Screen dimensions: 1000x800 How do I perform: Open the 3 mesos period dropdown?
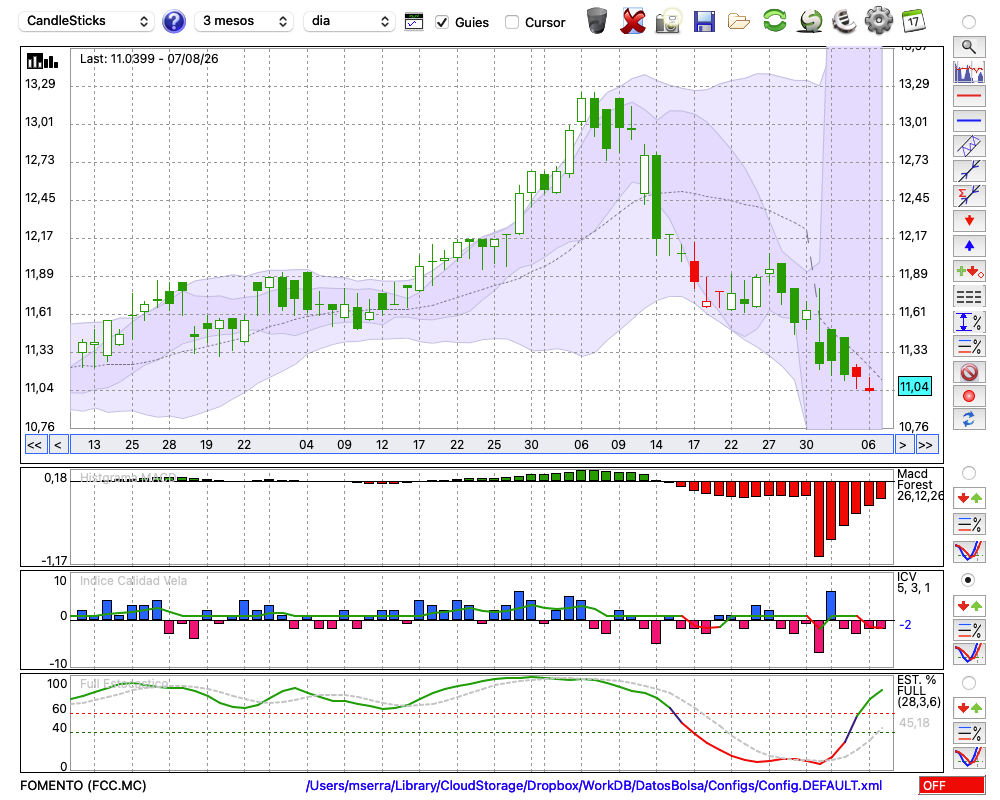[244, 21]
